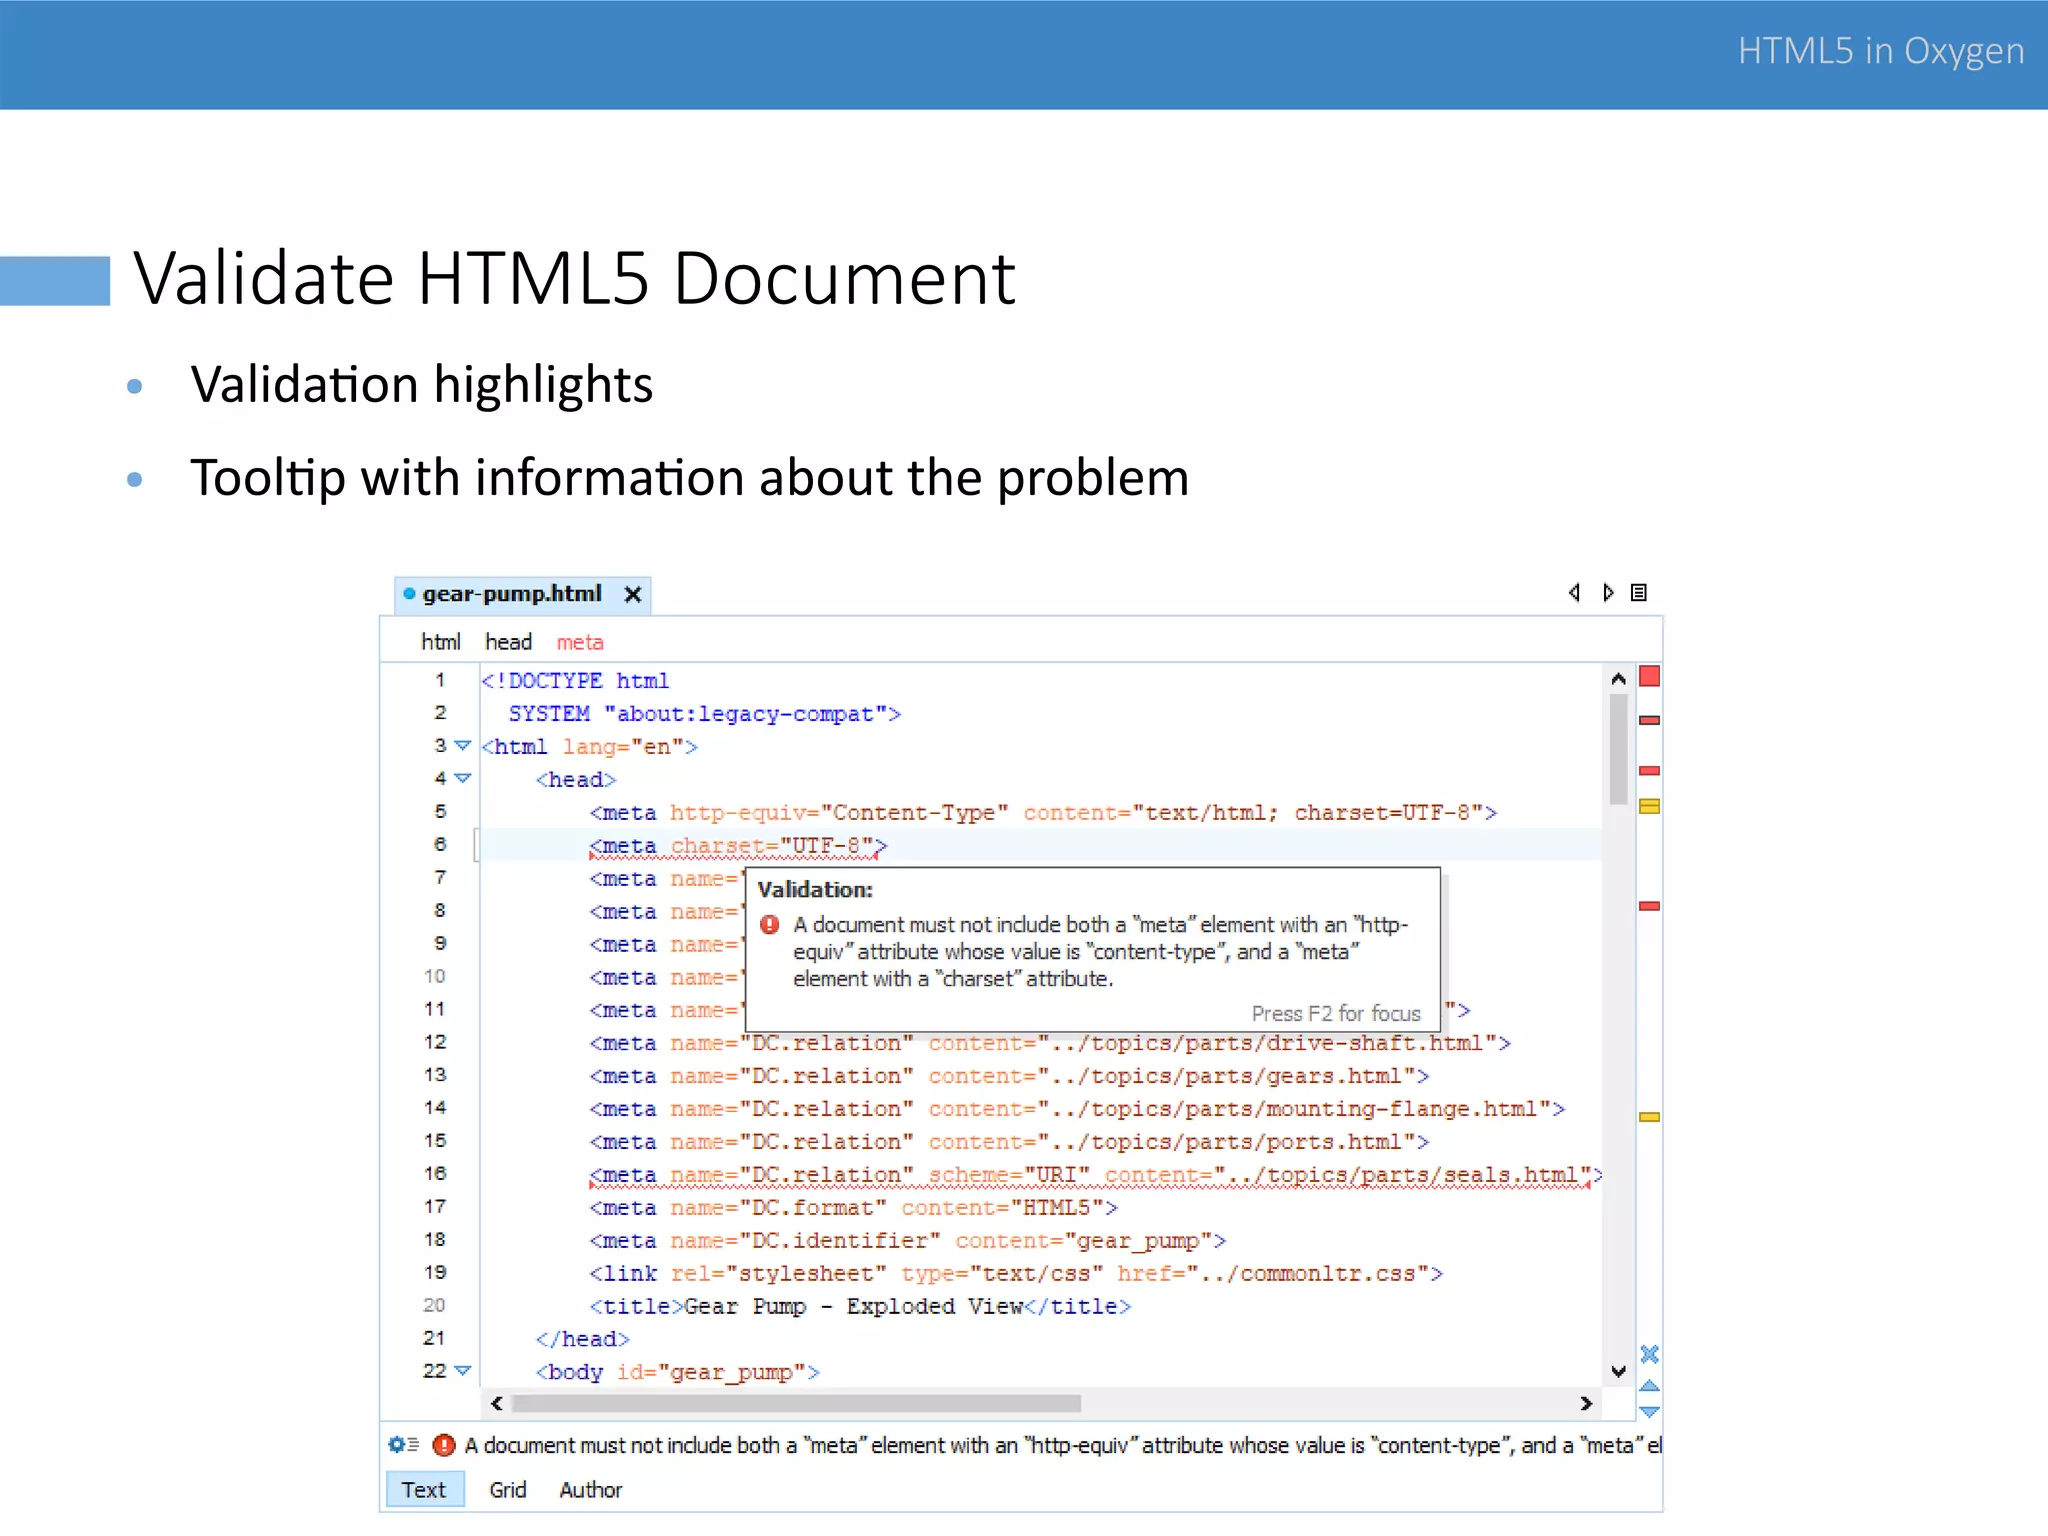Click SYSTEM "about:legacy-compat" on line 2
This screenshot has height=1536, width=2048.
point(705,714)
